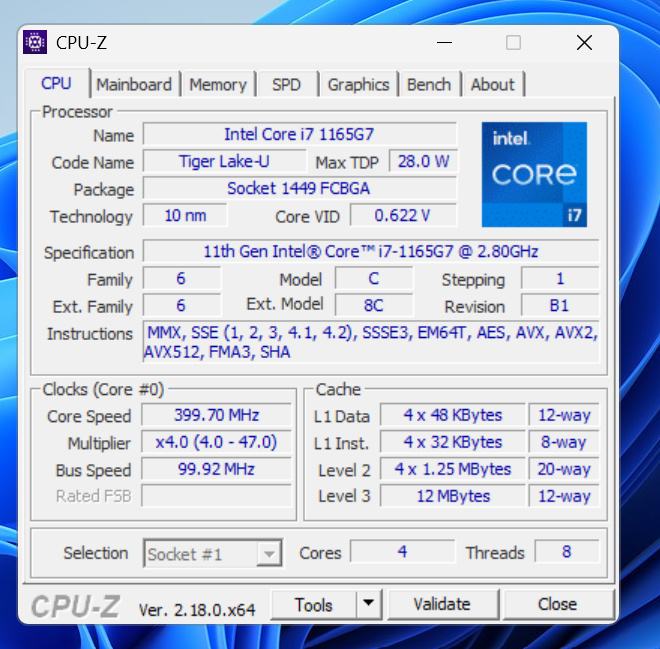This screenshot has height=649, width=660.
Task: Click the Multiplier value x4.0 (4.0 - 47.0)
Action: [x=216, y=442]
